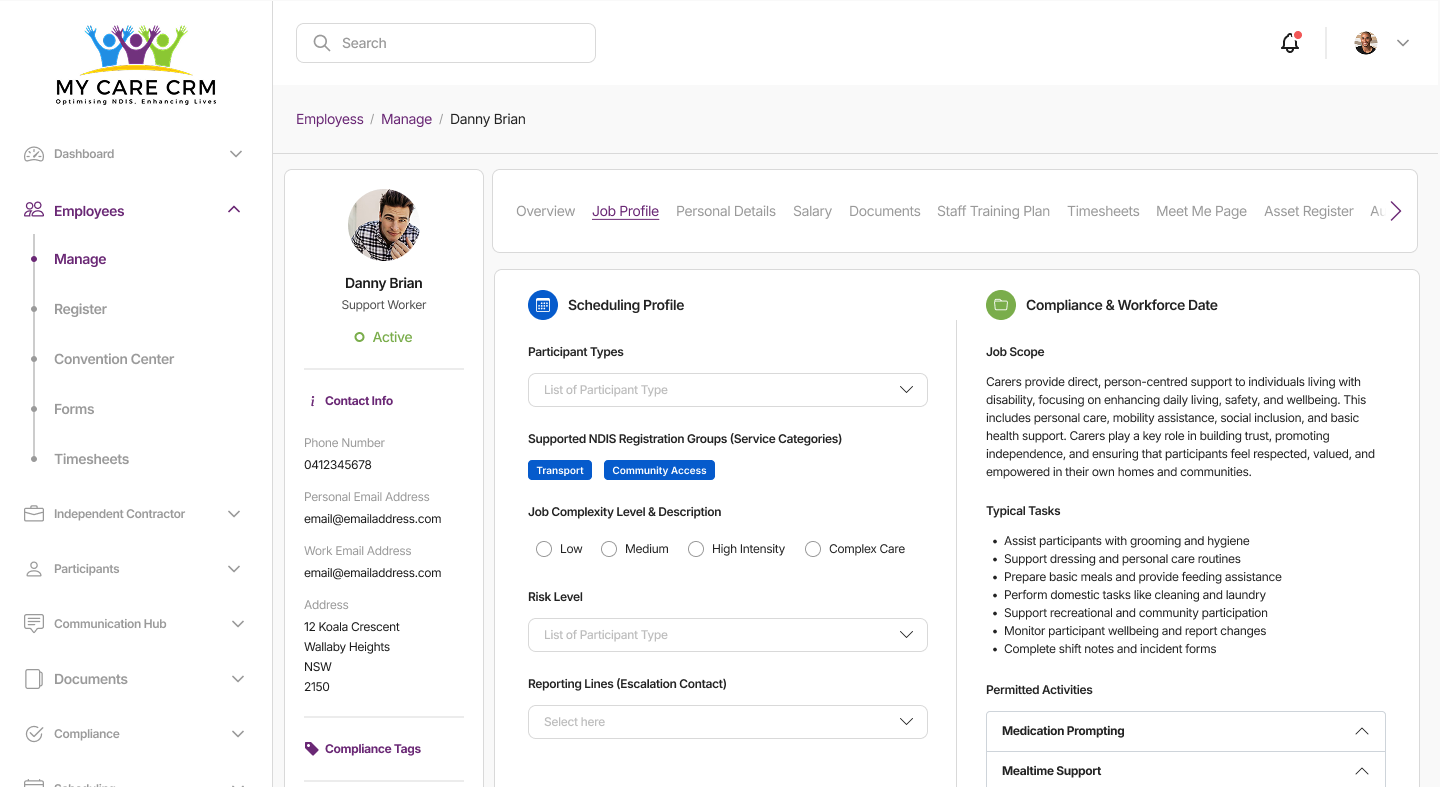The width and height of the screenshot is (1440, 787).
Task: Collapse the Employees sidebar section chevron
Action: click(234, 210)
